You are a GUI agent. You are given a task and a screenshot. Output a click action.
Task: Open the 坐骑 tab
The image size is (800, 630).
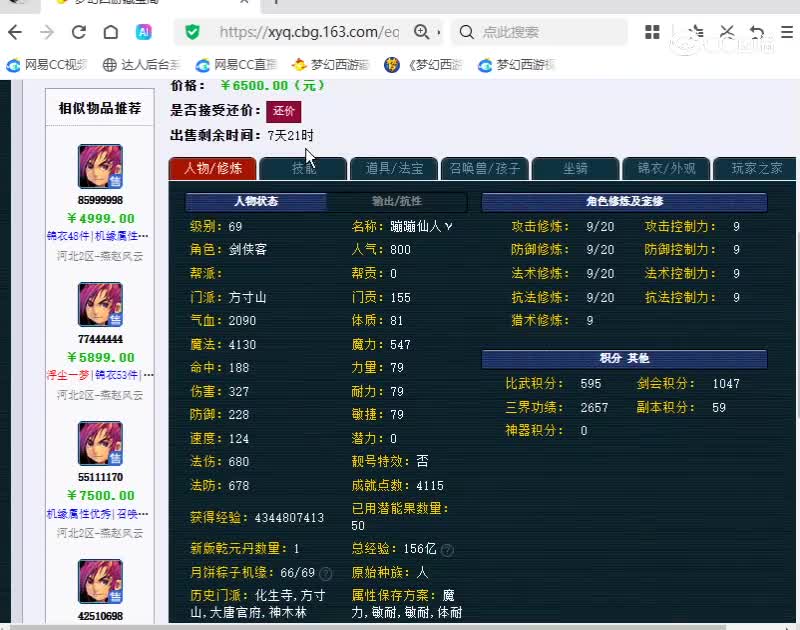coord(576,168)
